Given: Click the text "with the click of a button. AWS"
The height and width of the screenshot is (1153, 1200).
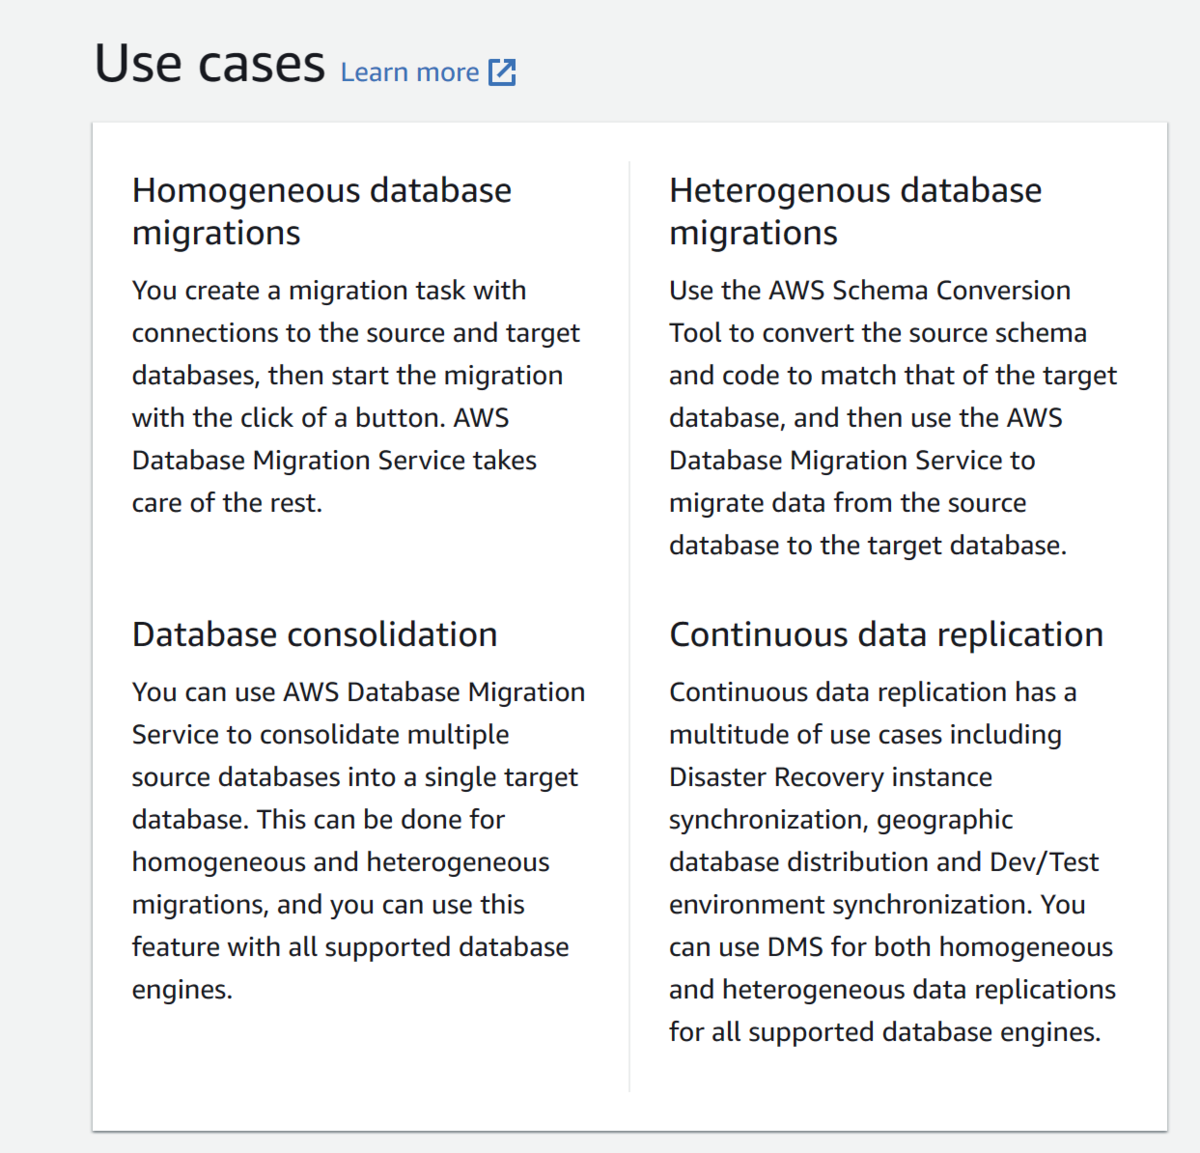Looking at the screenshot, I should click(x=320, y=418).
